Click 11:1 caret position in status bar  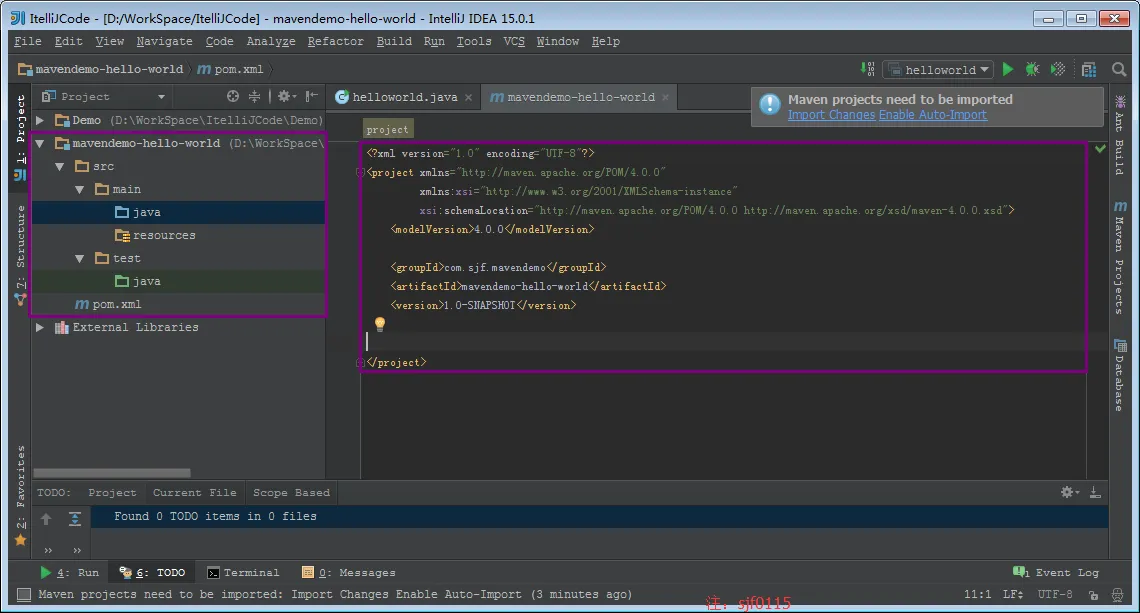coord(977,594)
